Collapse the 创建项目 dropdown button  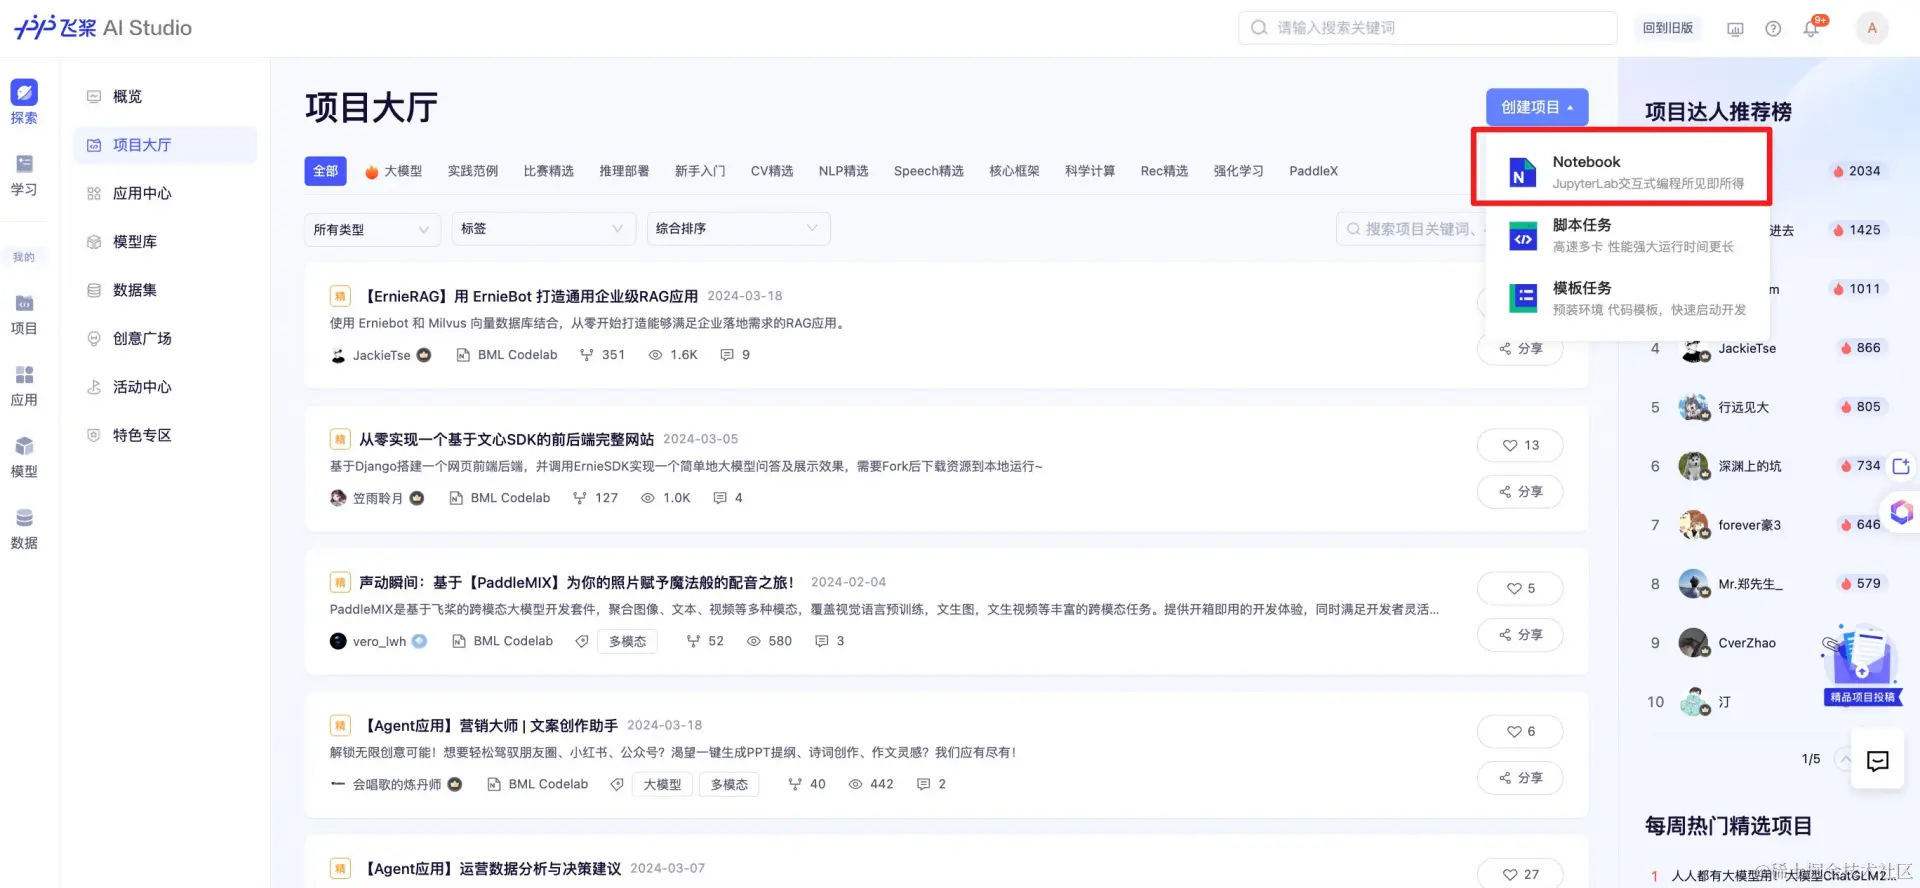tap(1537, 107)
